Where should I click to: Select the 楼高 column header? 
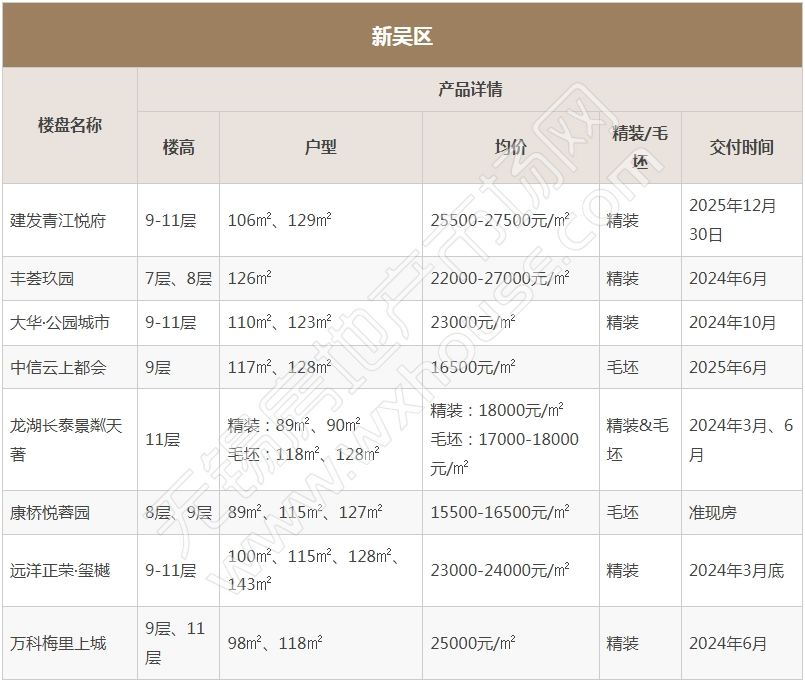pos(179,147)
